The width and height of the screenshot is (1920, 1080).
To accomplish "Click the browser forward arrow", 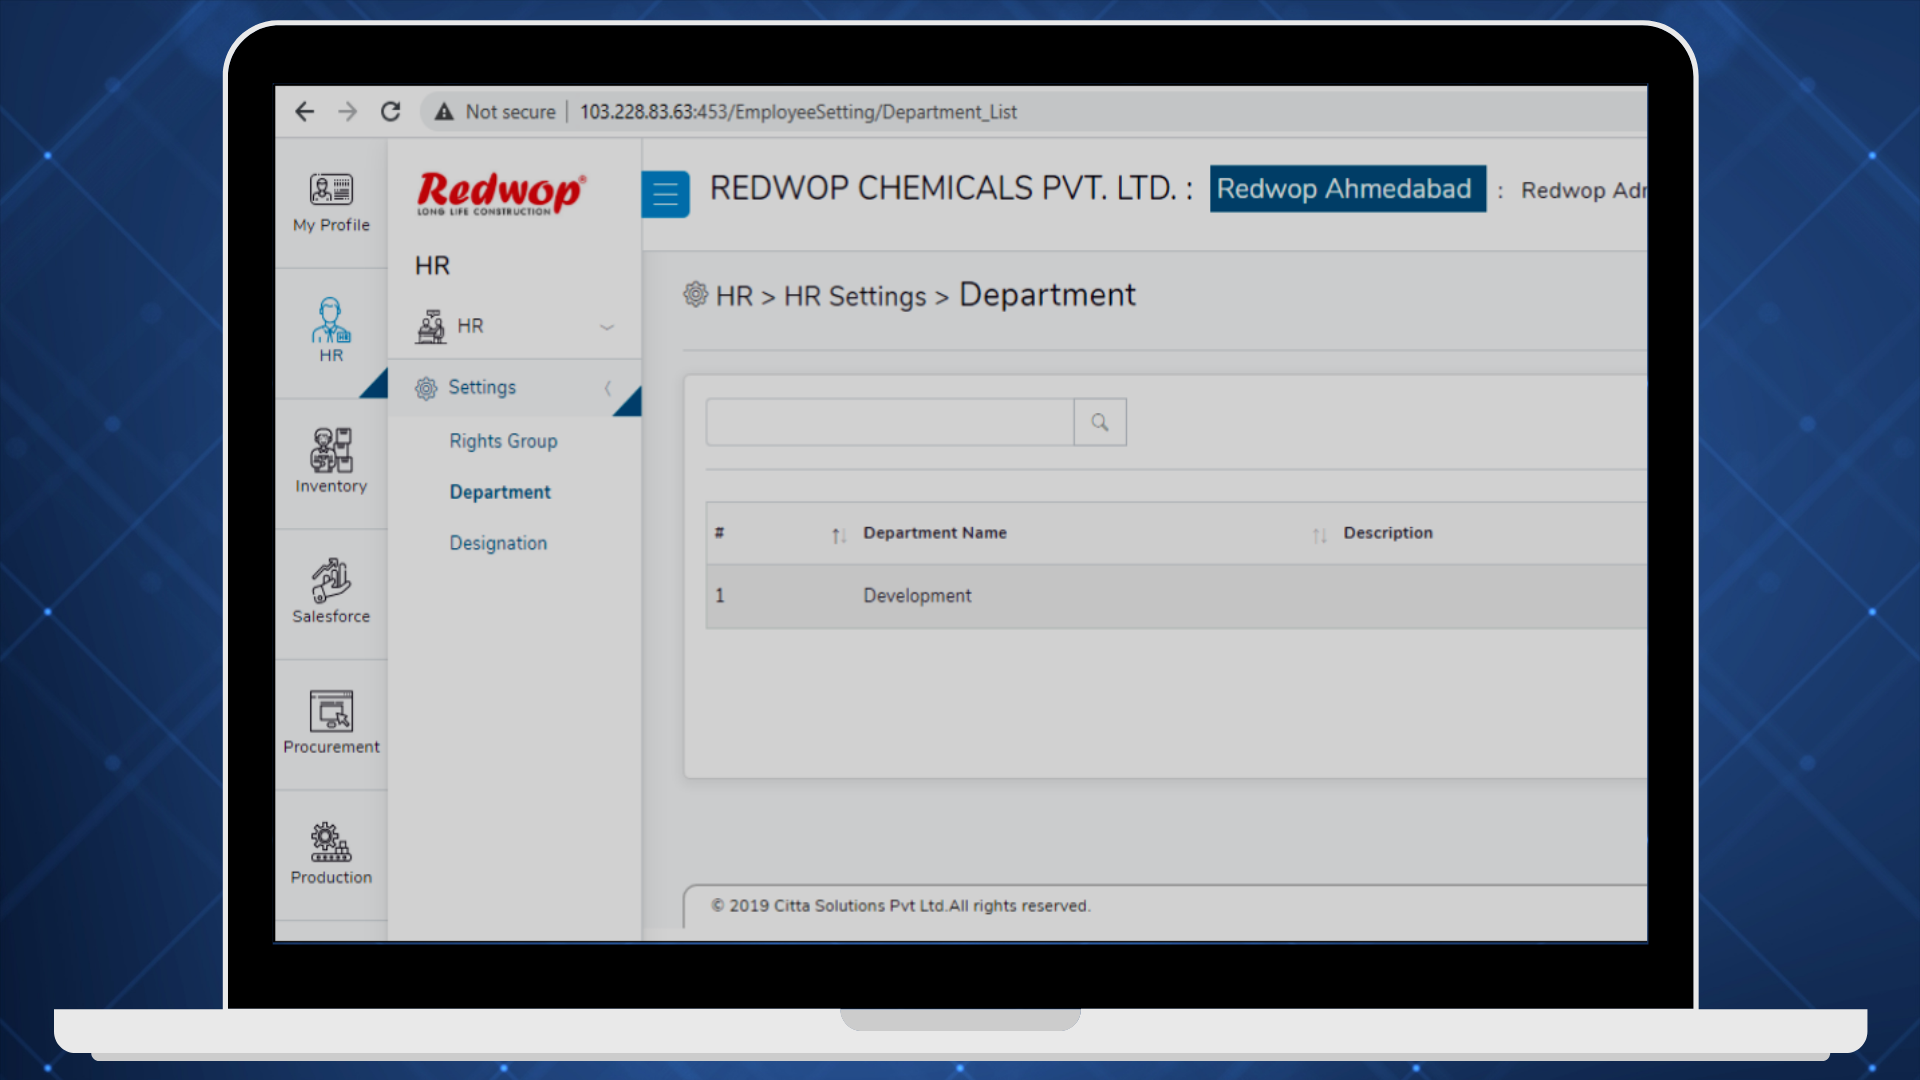I will (x=347, y=112).
